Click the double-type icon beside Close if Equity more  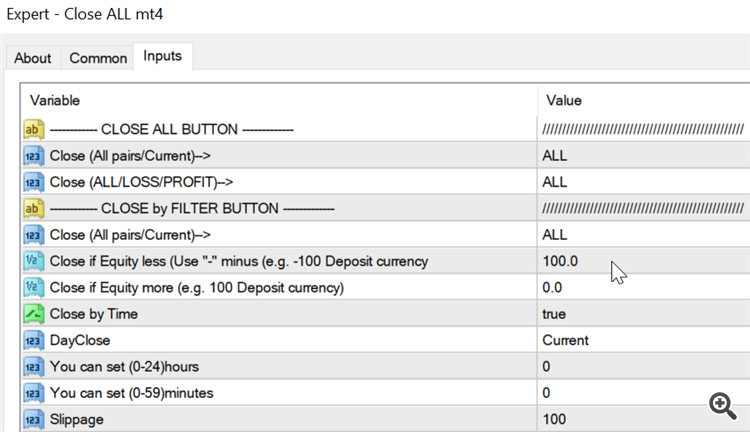(34, 288)
